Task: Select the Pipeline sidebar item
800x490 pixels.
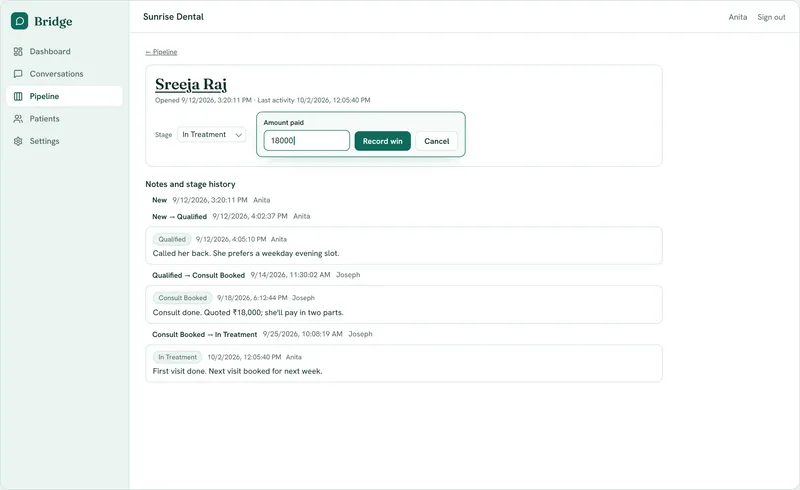Action: click(x=64, y=96)
